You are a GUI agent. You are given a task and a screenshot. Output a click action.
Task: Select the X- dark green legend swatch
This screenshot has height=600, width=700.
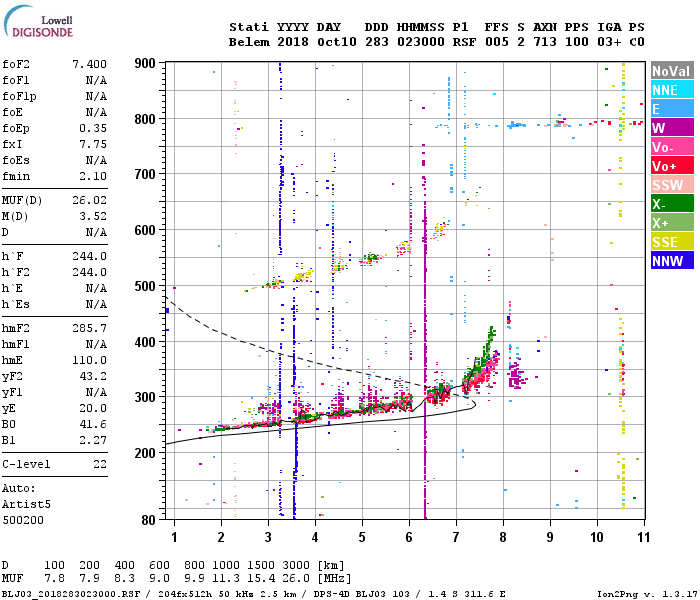click(672, 204)
